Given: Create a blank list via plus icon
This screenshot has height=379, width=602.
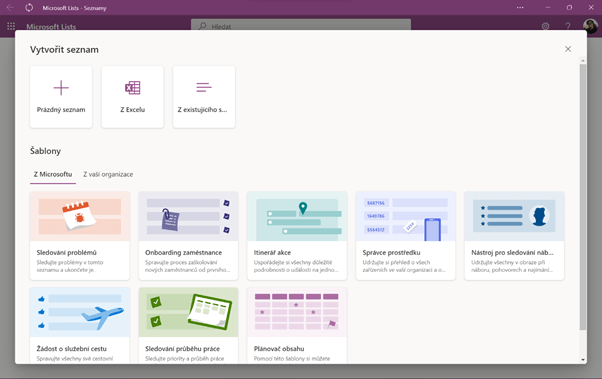Looking at the screenshot, I should [x=61, y=88].
